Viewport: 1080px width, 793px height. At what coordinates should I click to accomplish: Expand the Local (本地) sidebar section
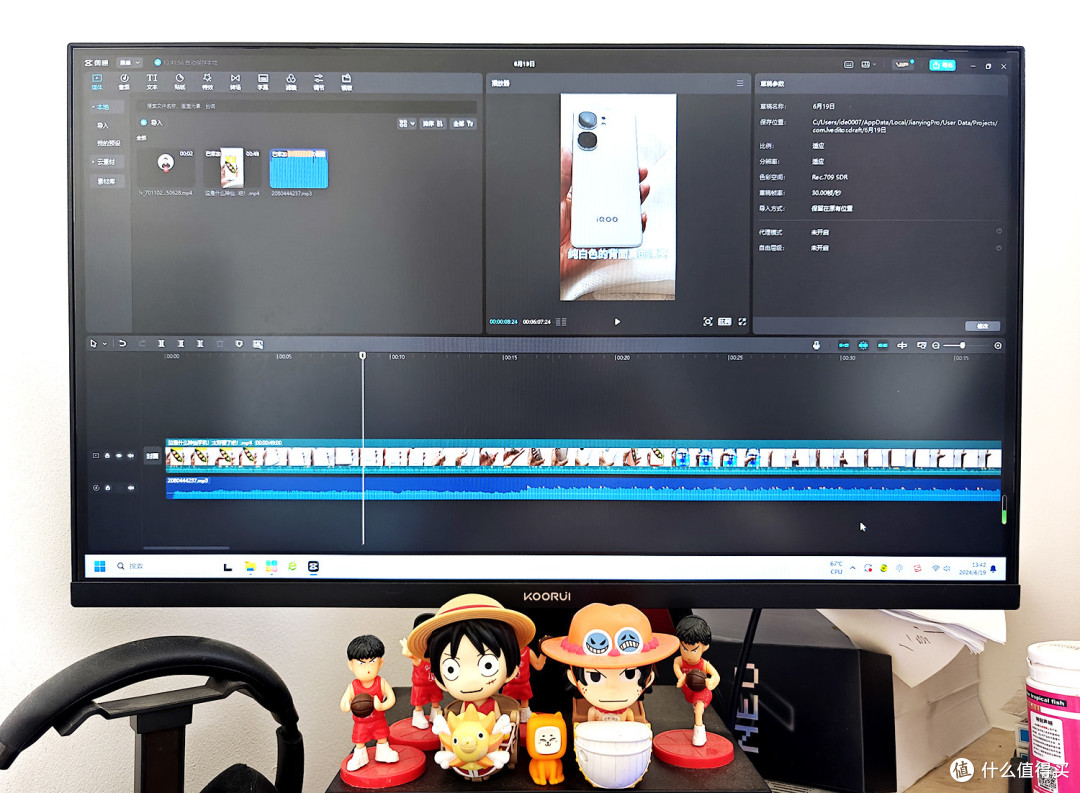tap(106, 107)
